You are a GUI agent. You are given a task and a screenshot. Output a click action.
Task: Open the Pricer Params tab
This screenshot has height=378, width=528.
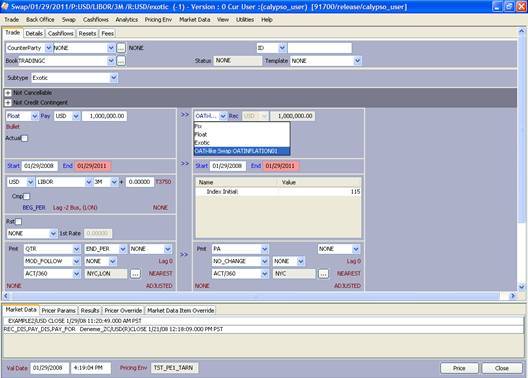tap(59, 310)
